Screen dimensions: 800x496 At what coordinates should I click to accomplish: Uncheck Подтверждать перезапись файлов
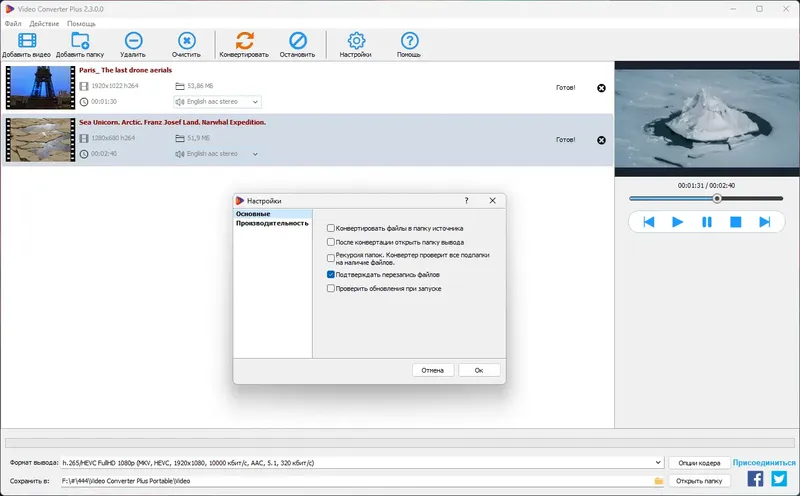click(331, 275)
